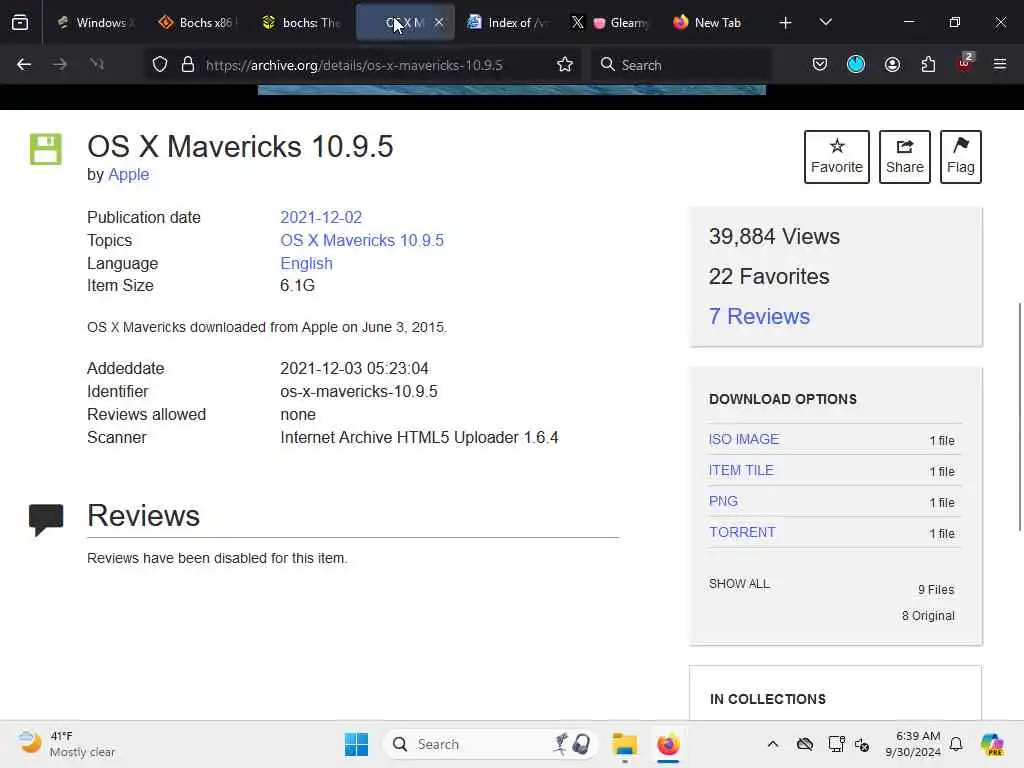Download the PNG option
Image resolution: width=1024 pixels, height=768 pixels.
(x=724, y=501)
